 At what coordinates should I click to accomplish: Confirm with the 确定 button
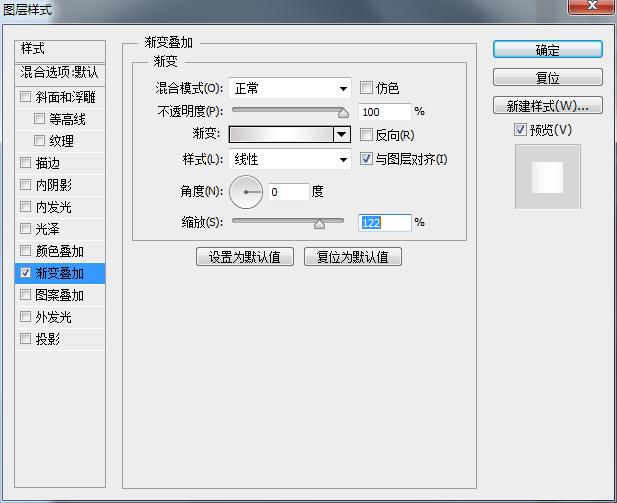pos(547,50)
